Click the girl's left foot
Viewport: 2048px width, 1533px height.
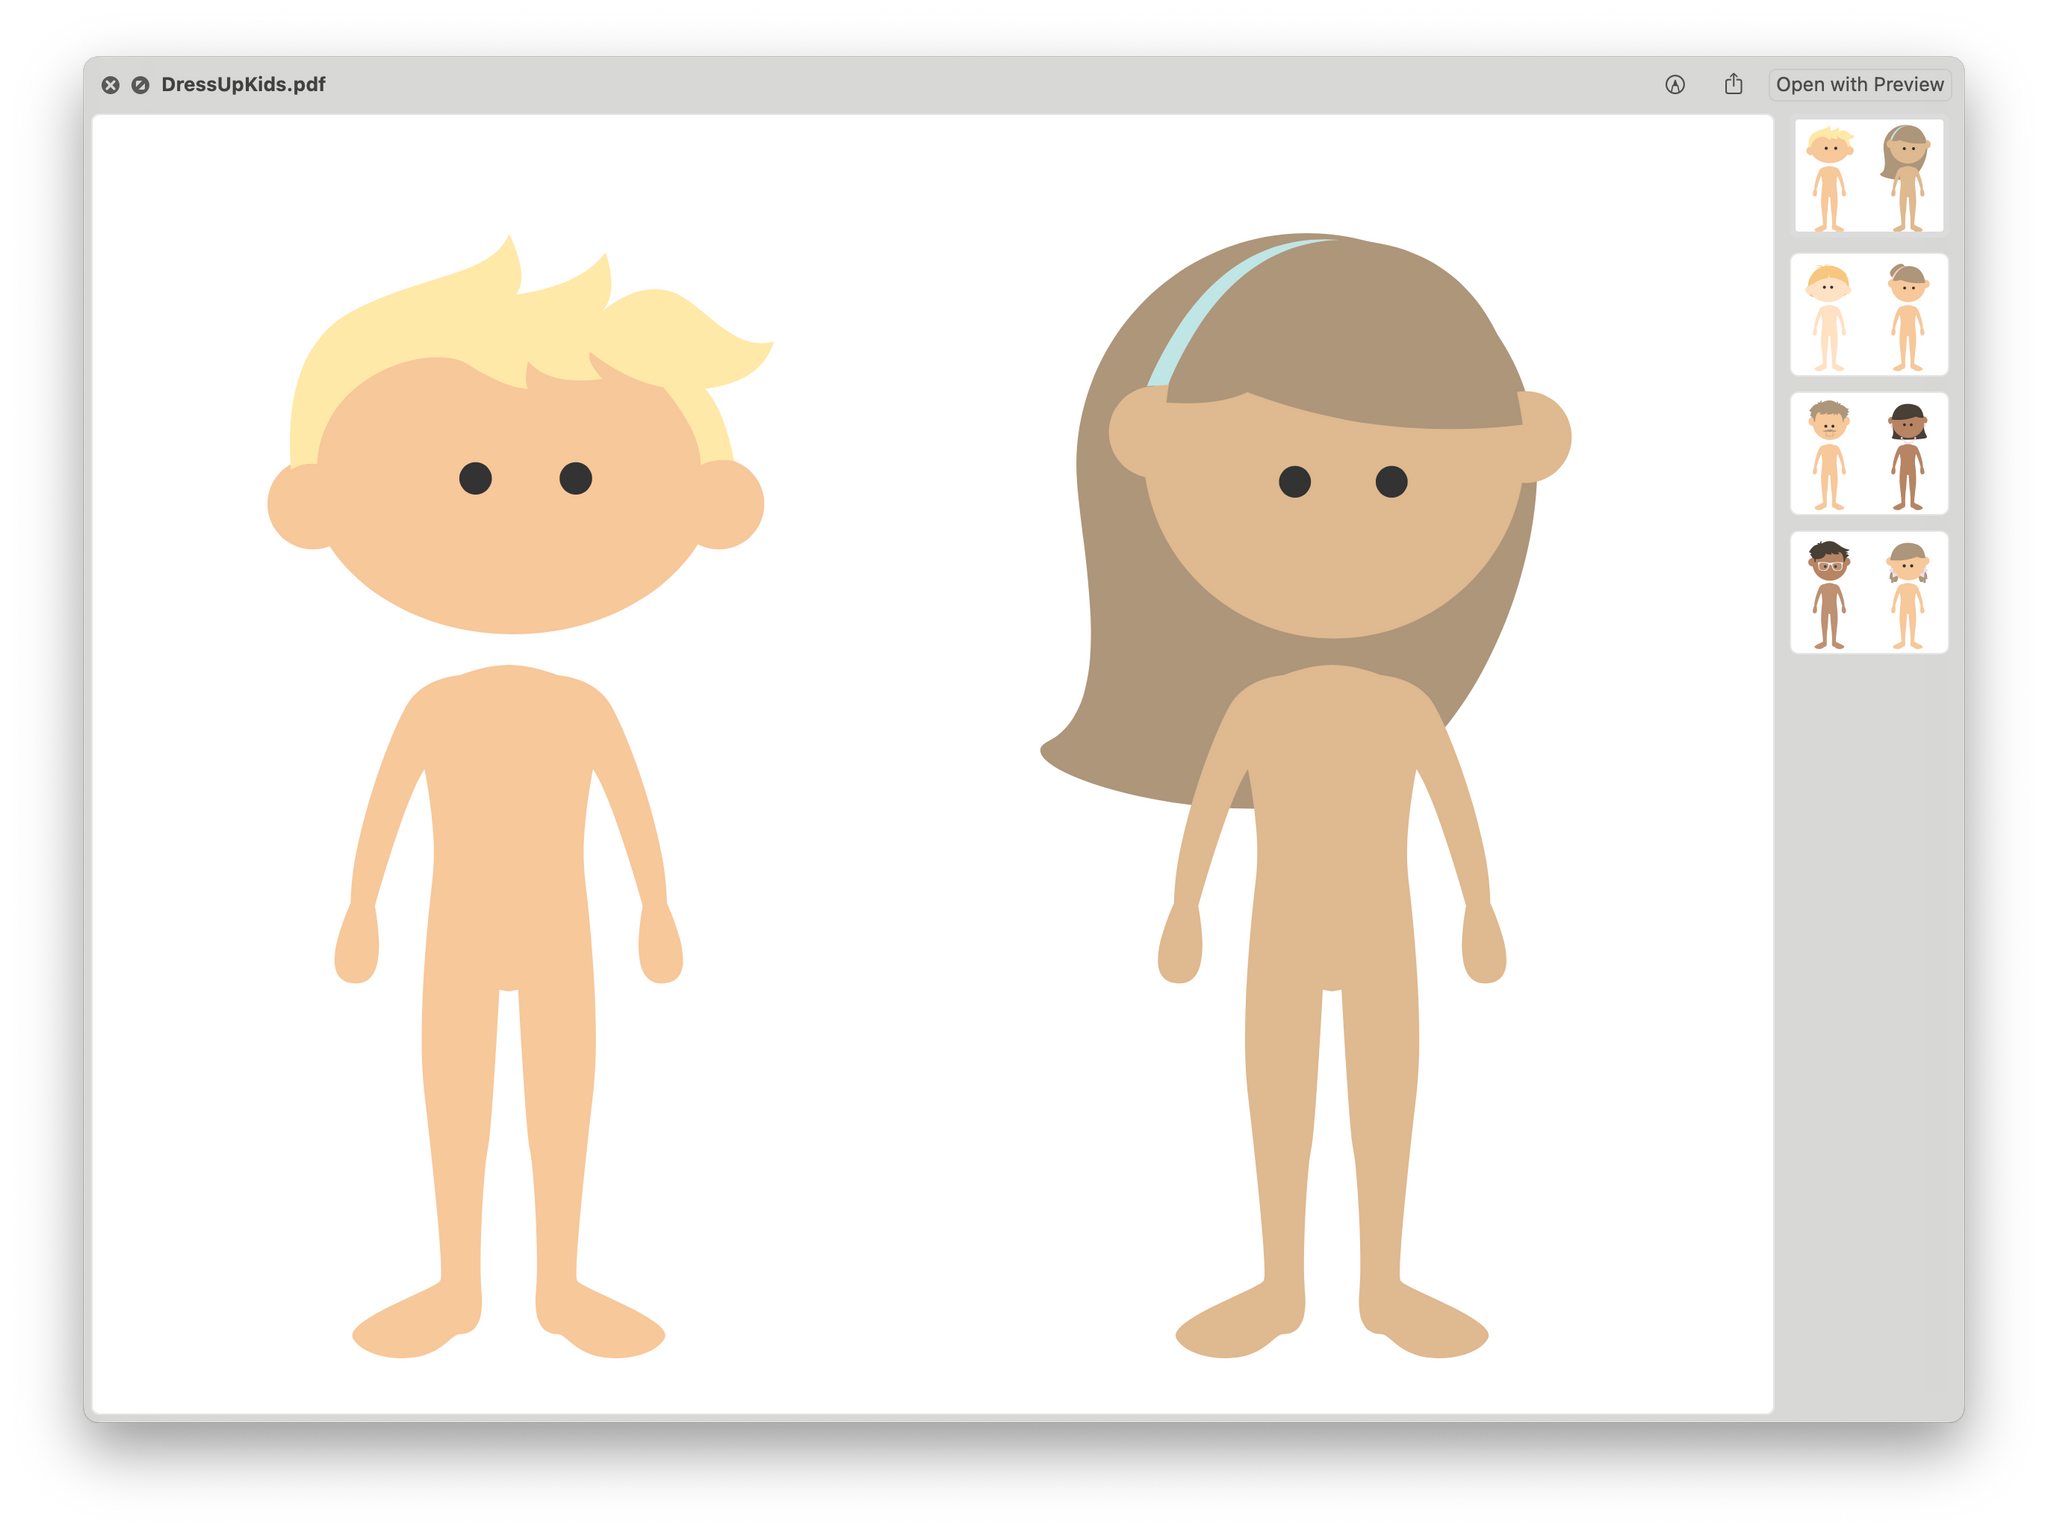coord(1230,1330)
